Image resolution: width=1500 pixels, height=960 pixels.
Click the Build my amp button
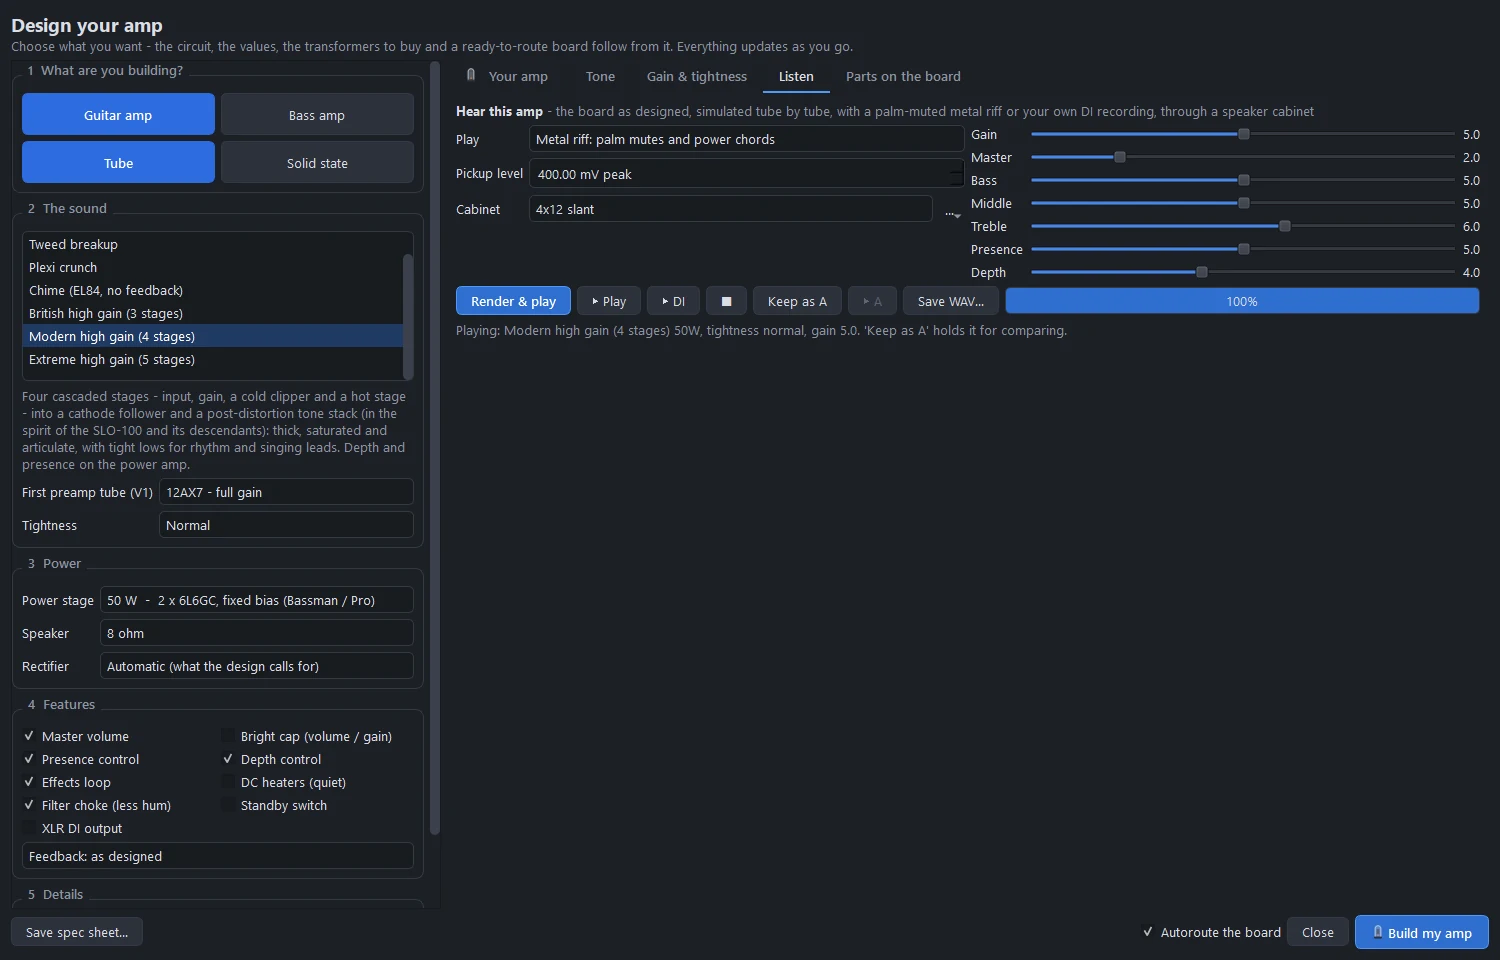pyautogui.click(x=1421, y=932)
